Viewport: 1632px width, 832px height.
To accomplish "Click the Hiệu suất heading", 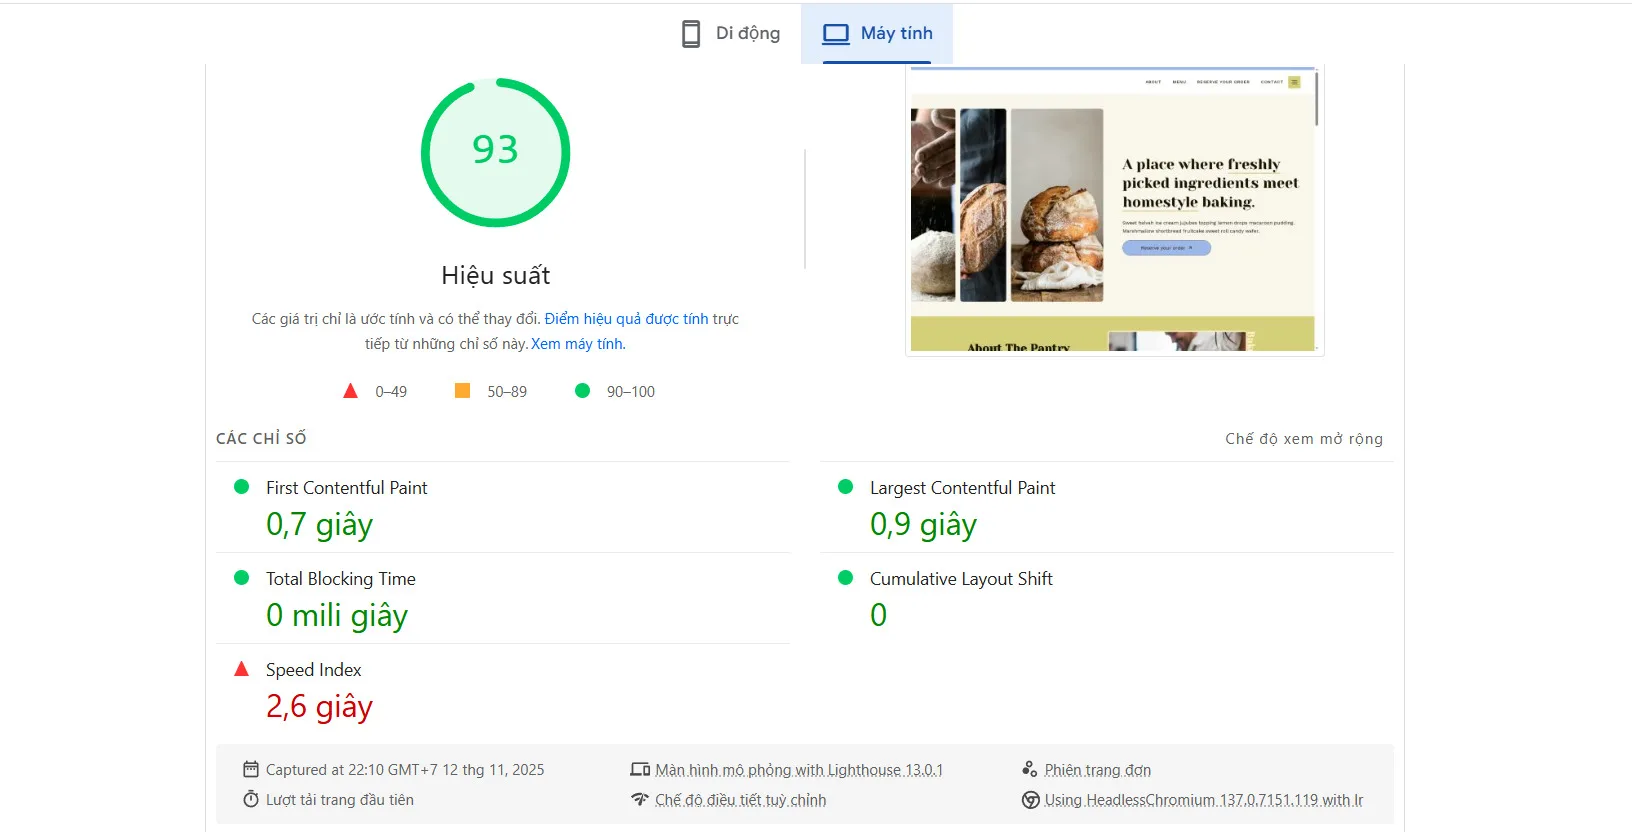I will [x=496, y=276].
